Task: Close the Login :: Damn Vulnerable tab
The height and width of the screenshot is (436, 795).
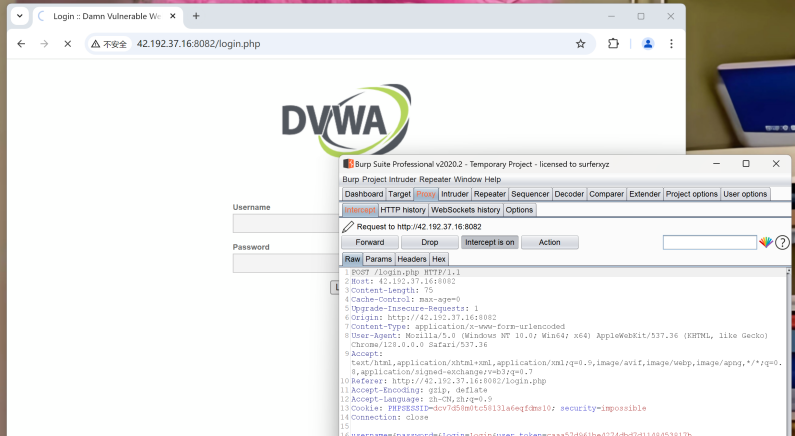Action: 172,16
